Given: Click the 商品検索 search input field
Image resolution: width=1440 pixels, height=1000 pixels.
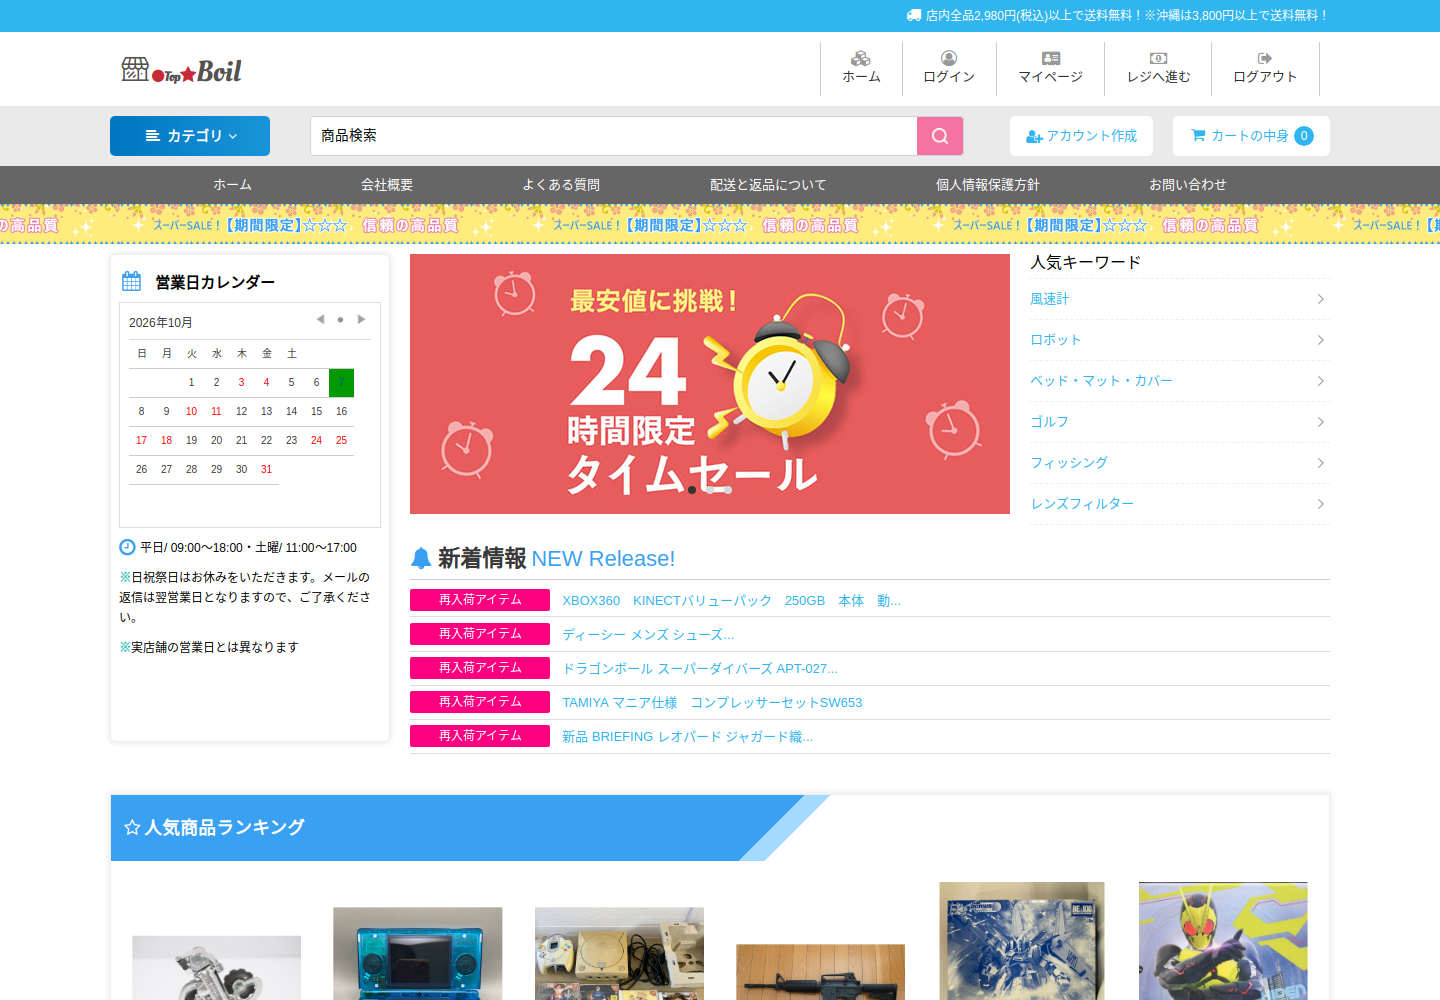Looking at the screenshot, I should [613, 136].
